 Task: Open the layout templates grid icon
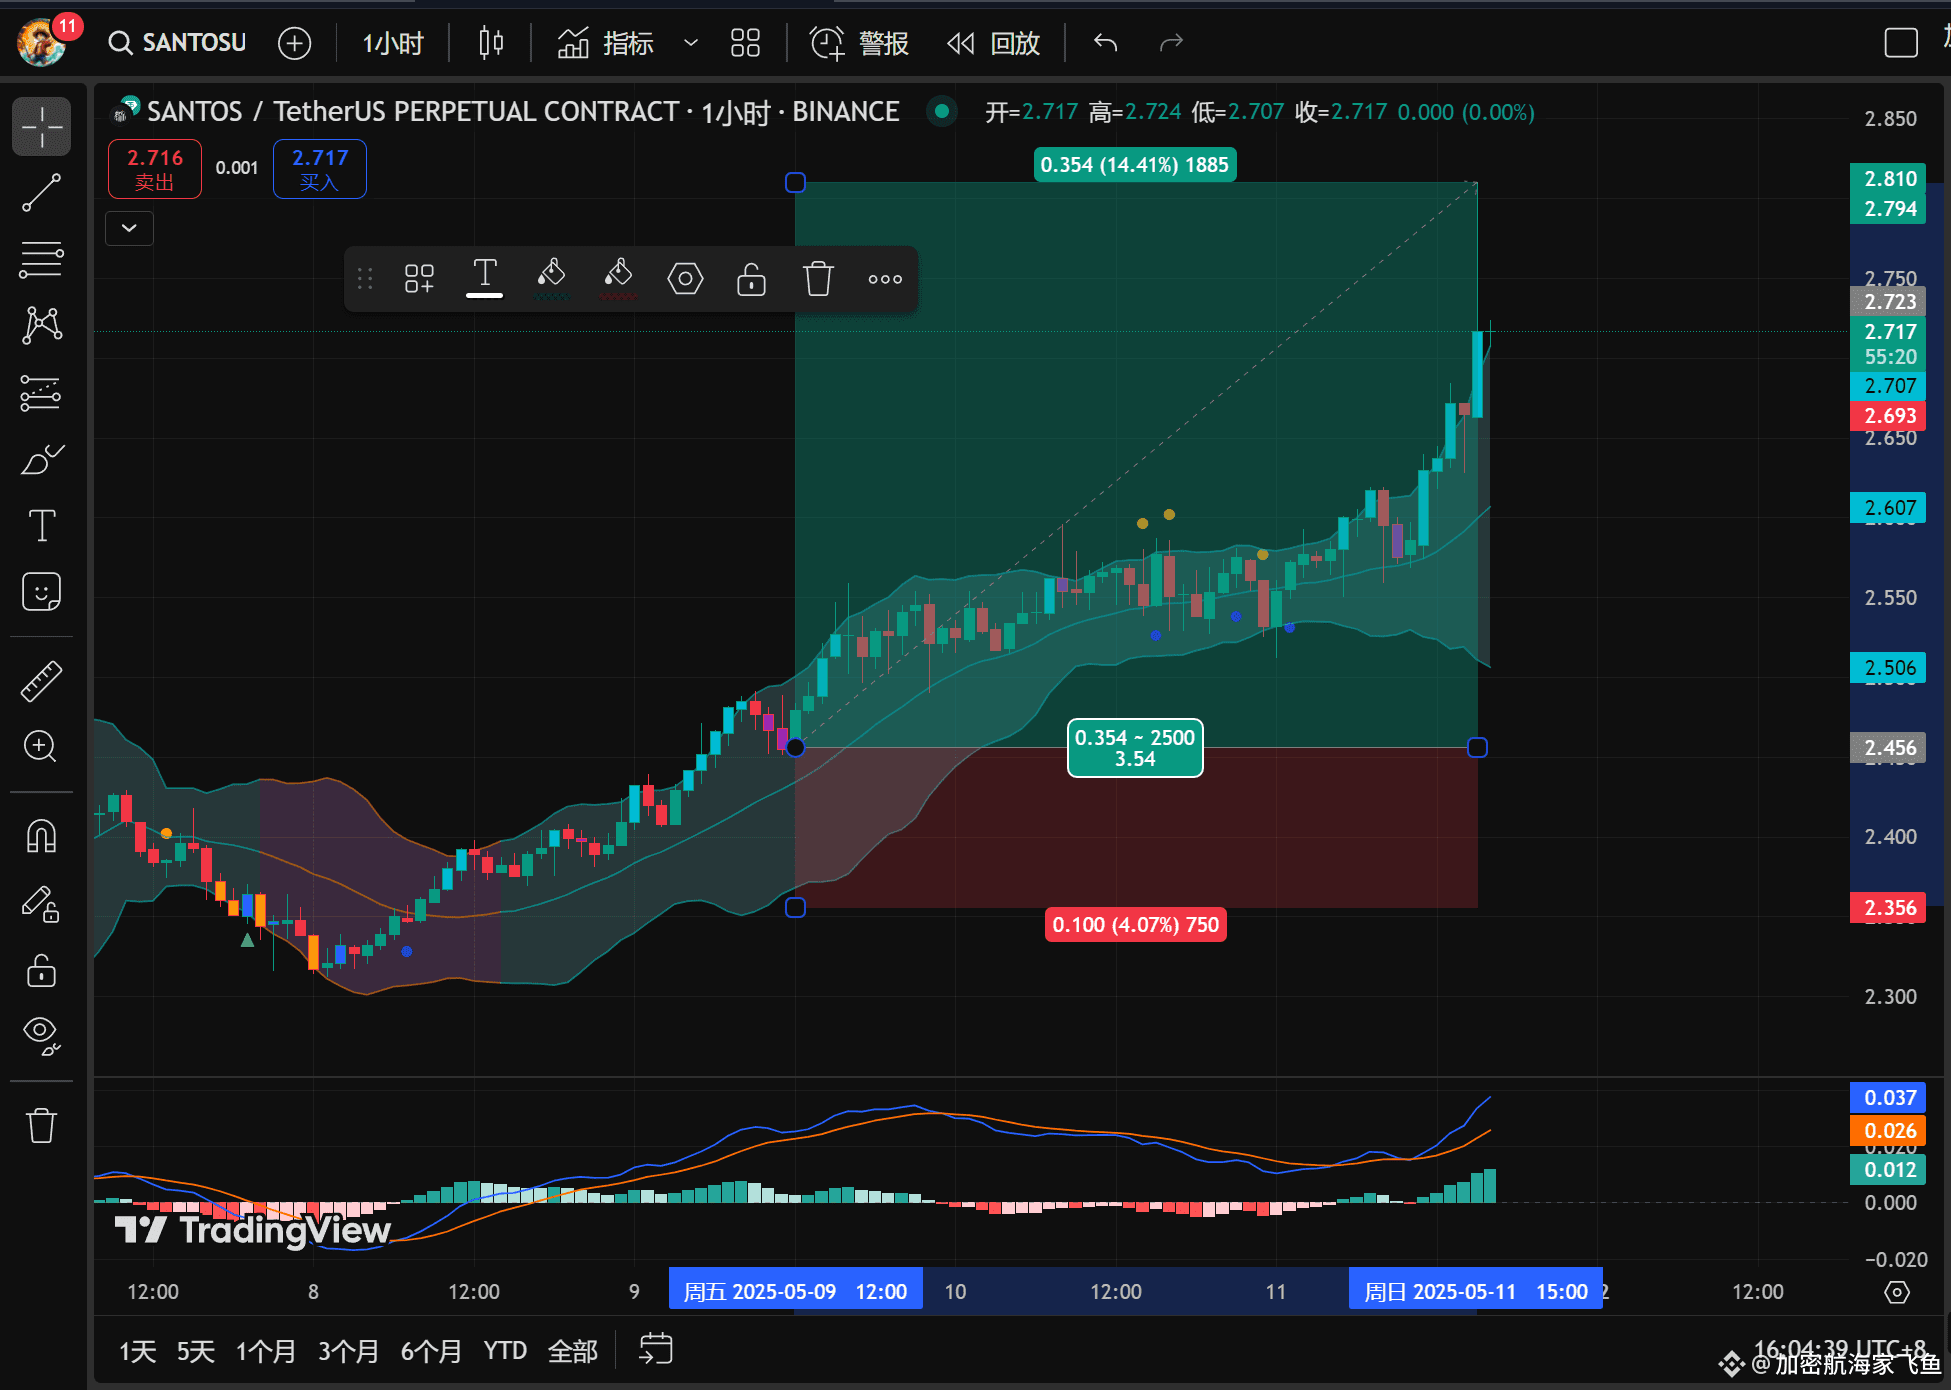745,43
